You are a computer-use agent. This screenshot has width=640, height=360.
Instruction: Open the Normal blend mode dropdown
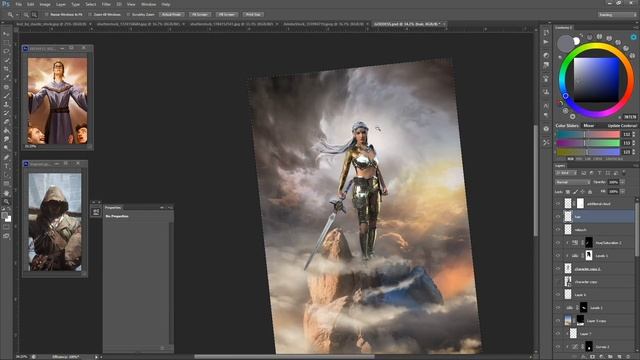pos(572,182)
